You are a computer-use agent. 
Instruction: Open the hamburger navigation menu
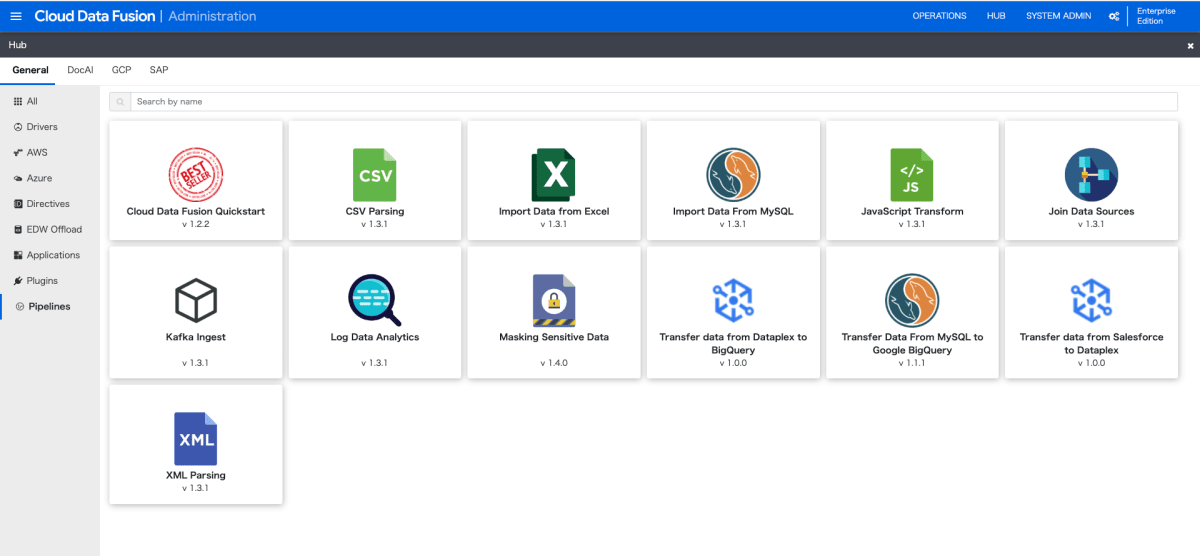(16, 16)
